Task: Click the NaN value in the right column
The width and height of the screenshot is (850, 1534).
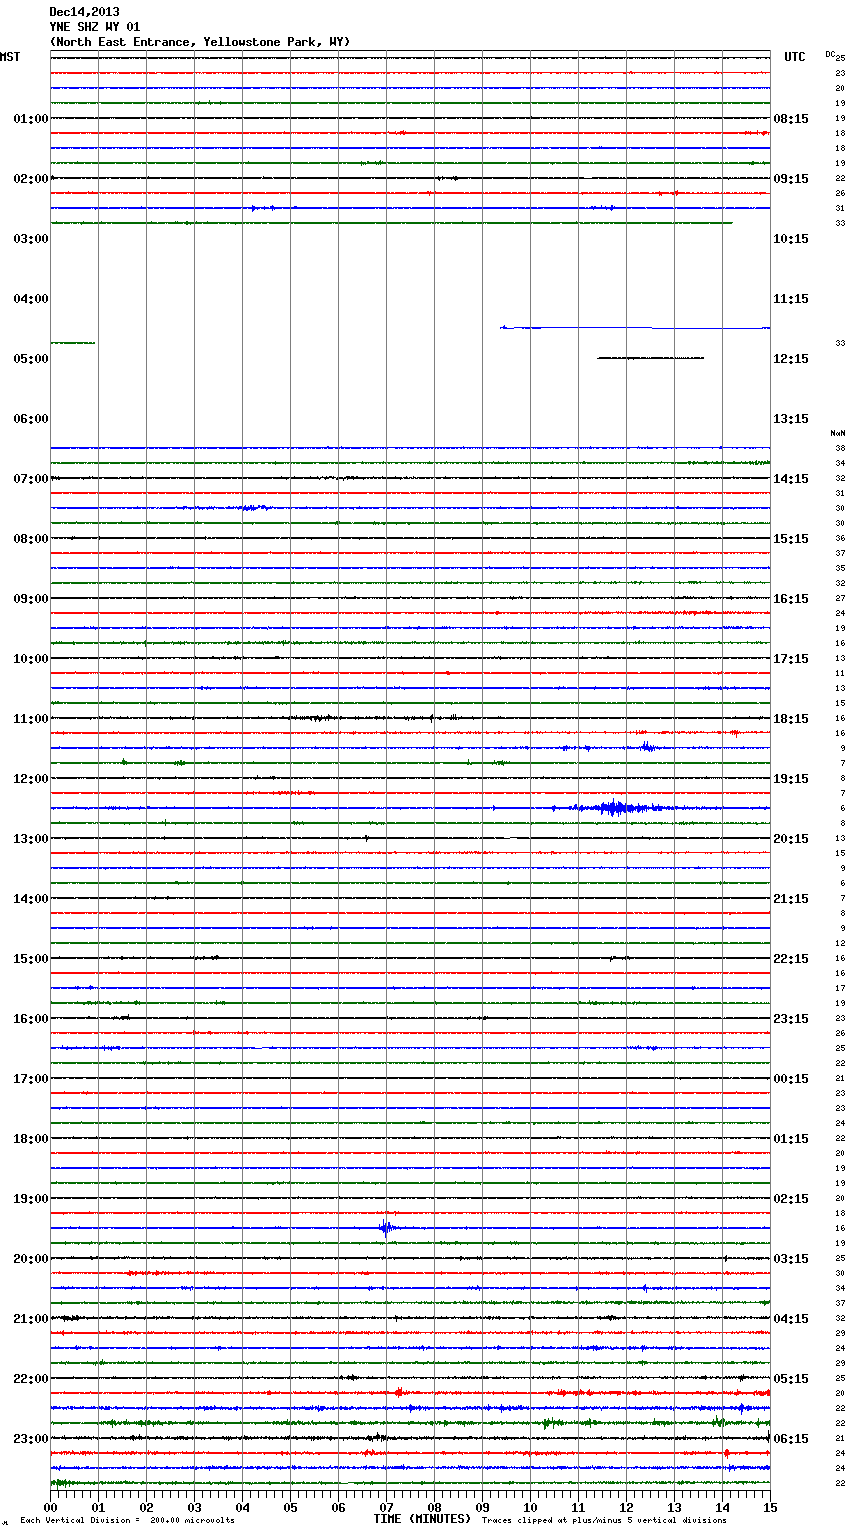Action: click(838, 433)
